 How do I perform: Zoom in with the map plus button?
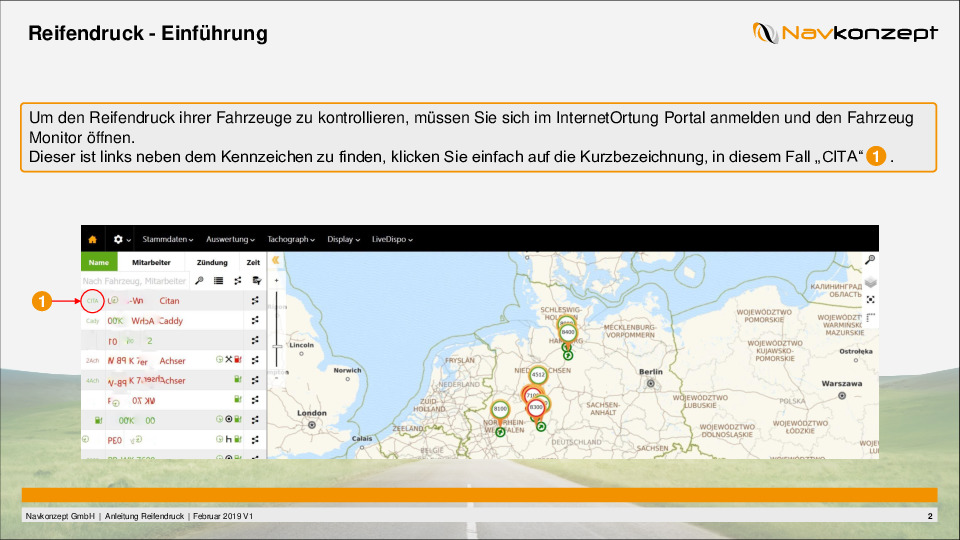277,280
